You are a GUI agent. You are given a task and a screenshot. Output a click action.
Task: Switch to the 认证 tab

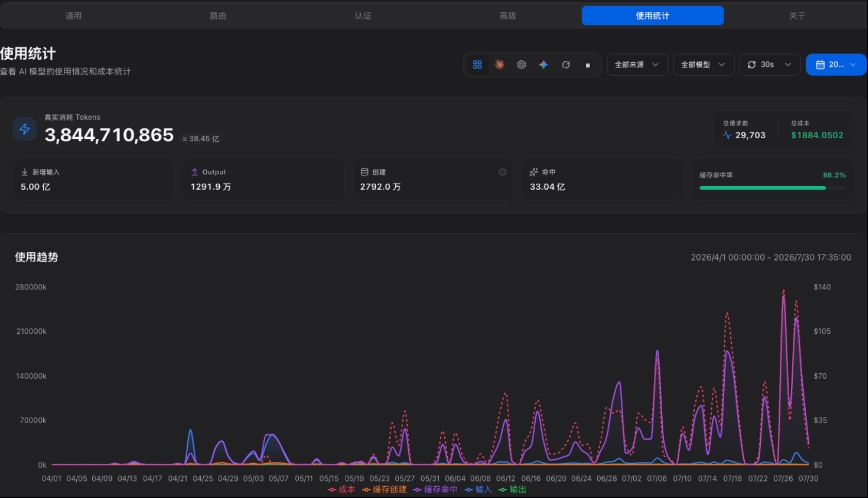(363, 15)
